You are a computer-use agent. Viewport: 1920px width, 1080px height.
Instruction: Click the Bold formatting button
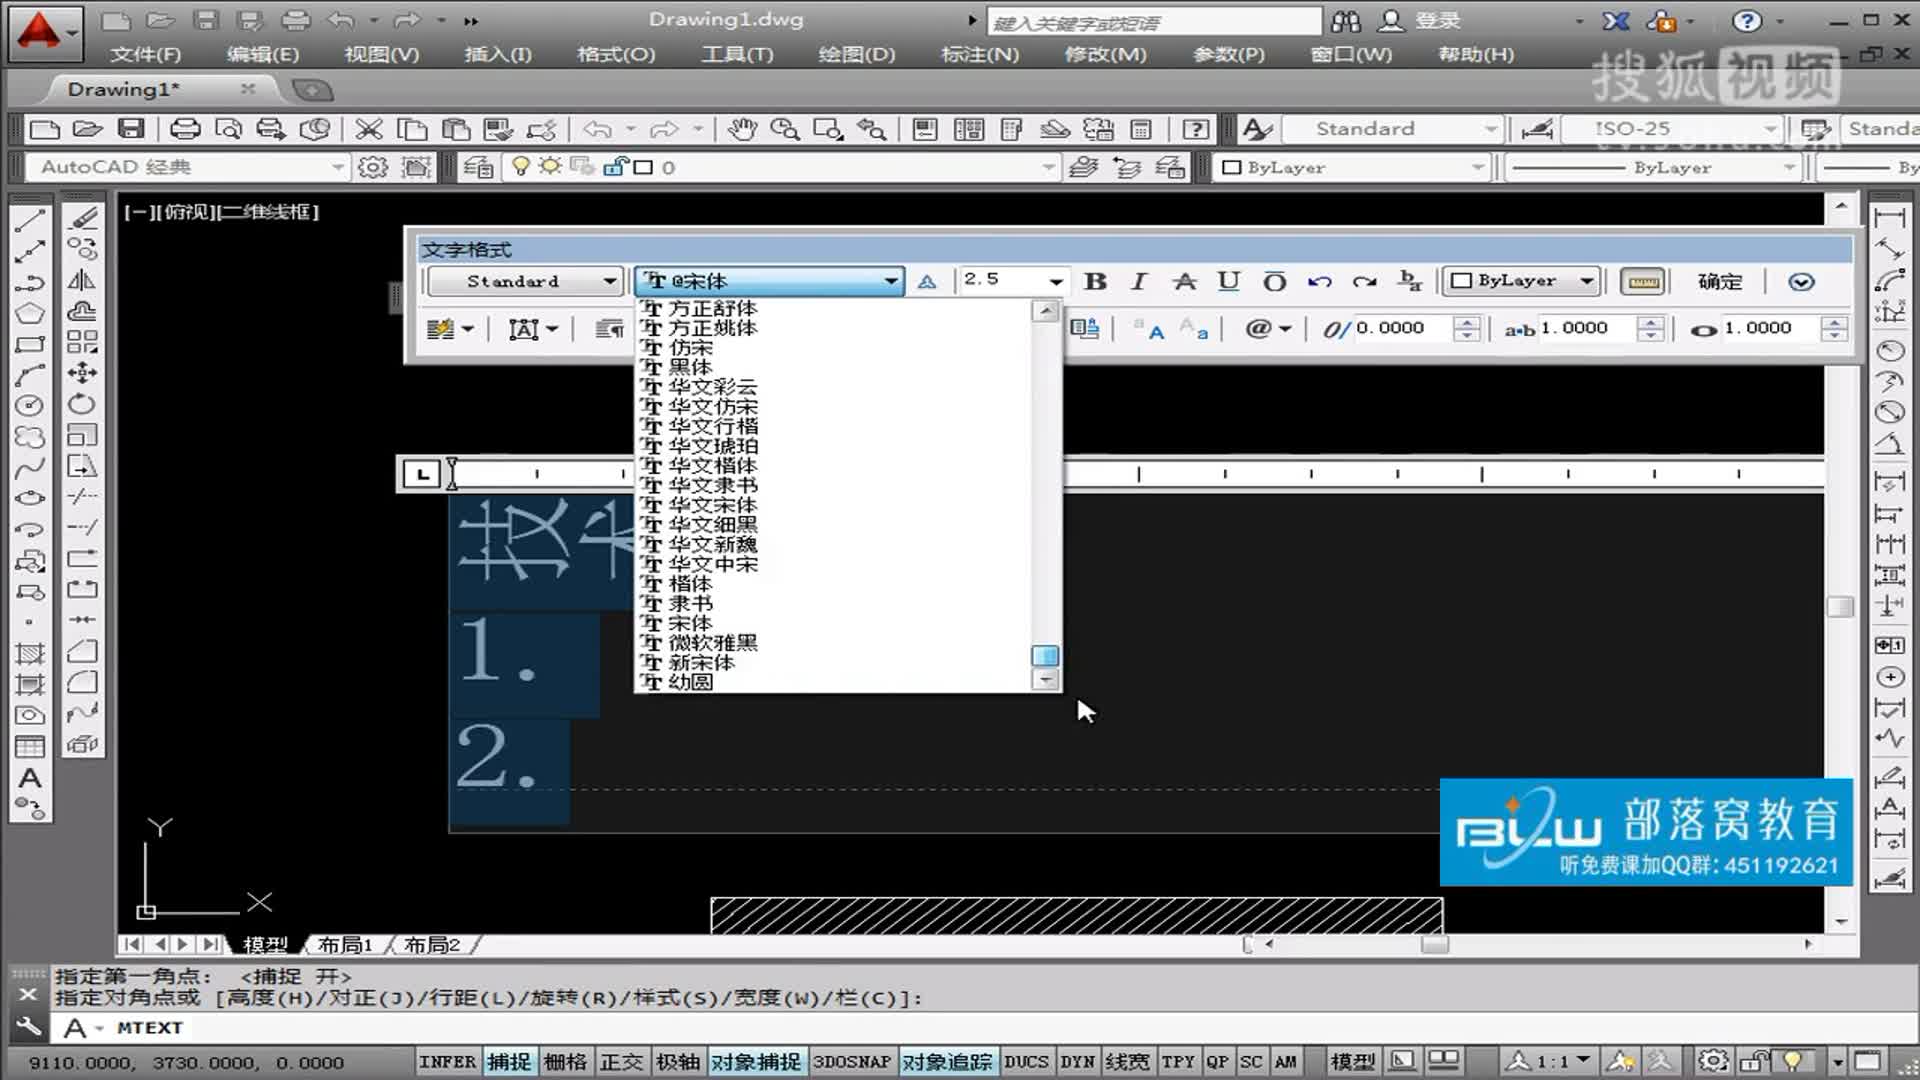(1095, 281)
